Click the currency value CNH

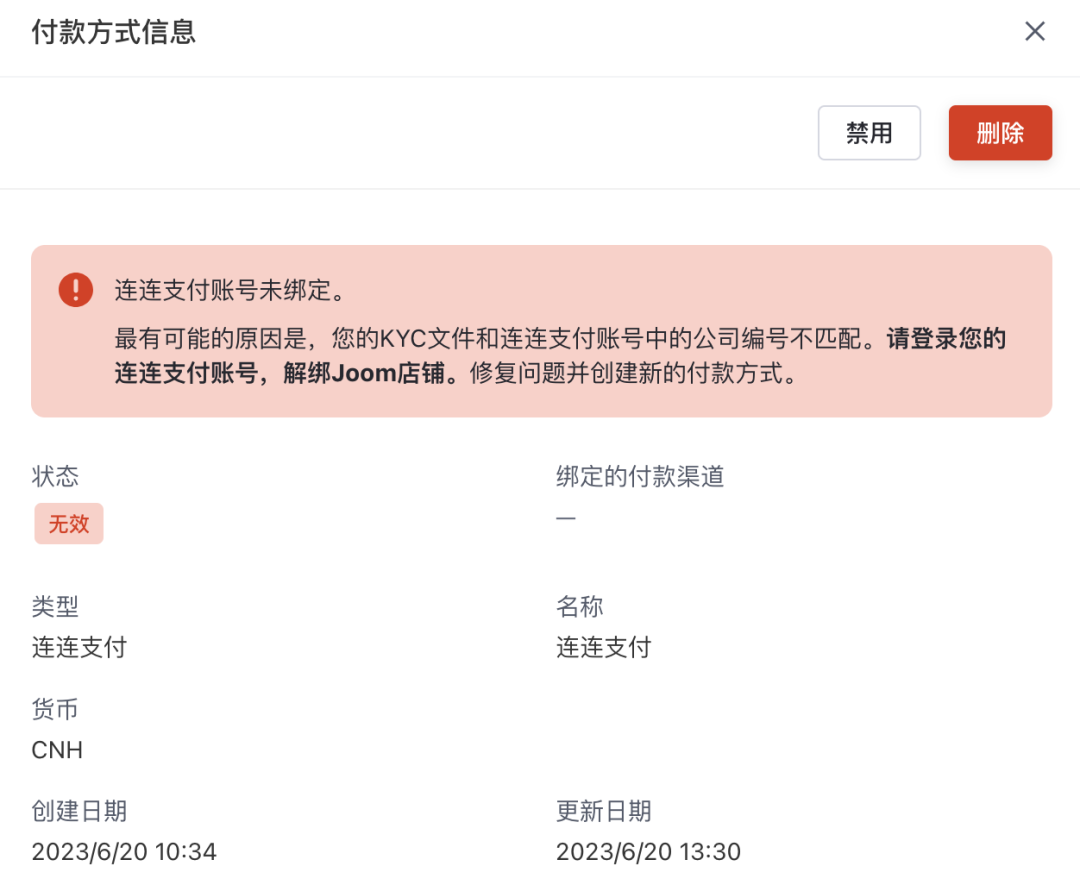click(x=56, y=750)
